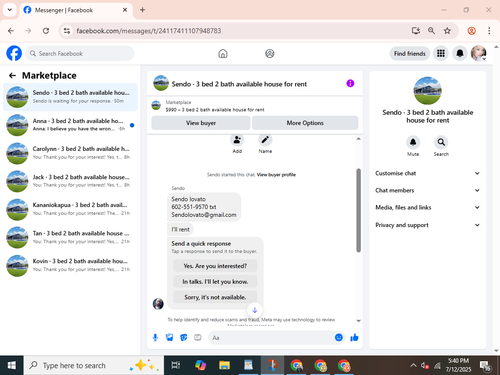Viewport: 500px width, 375px height.
Task: Open Task View on the taskbar
Action: (176, 366)
